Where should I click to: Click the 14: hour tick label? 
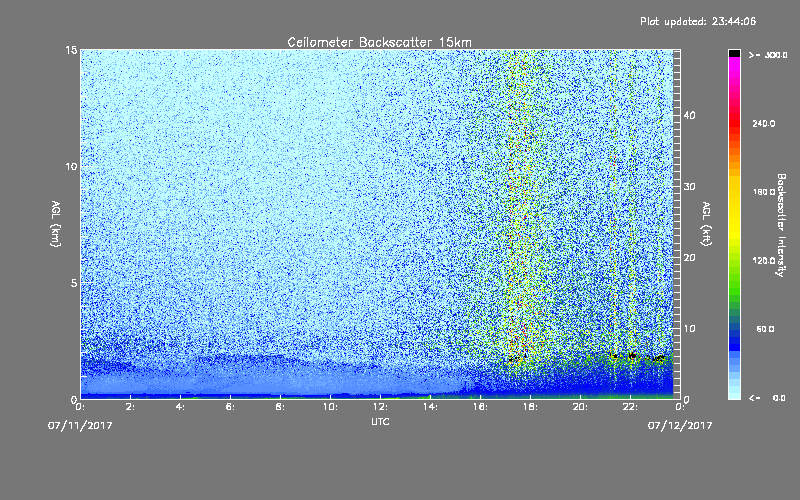(430, 407)
